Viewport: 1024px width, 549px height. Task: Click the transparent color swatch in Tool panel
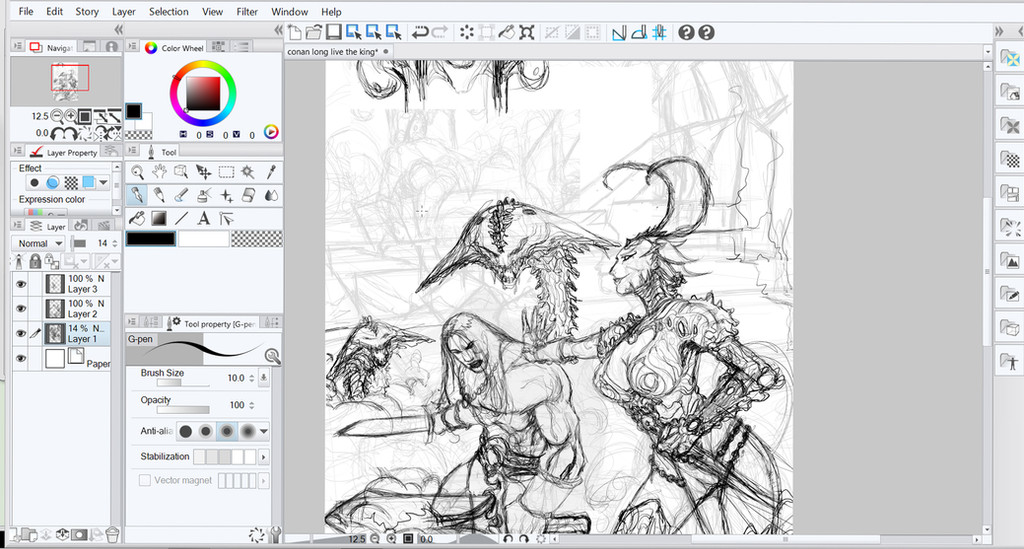[x=257, y=239]
